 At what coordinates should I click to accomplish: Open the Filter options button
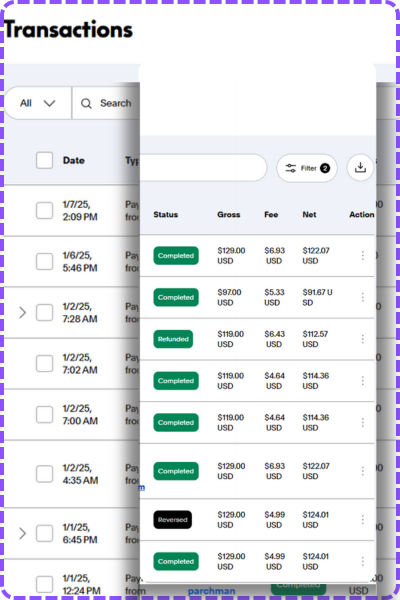(307, 168)
